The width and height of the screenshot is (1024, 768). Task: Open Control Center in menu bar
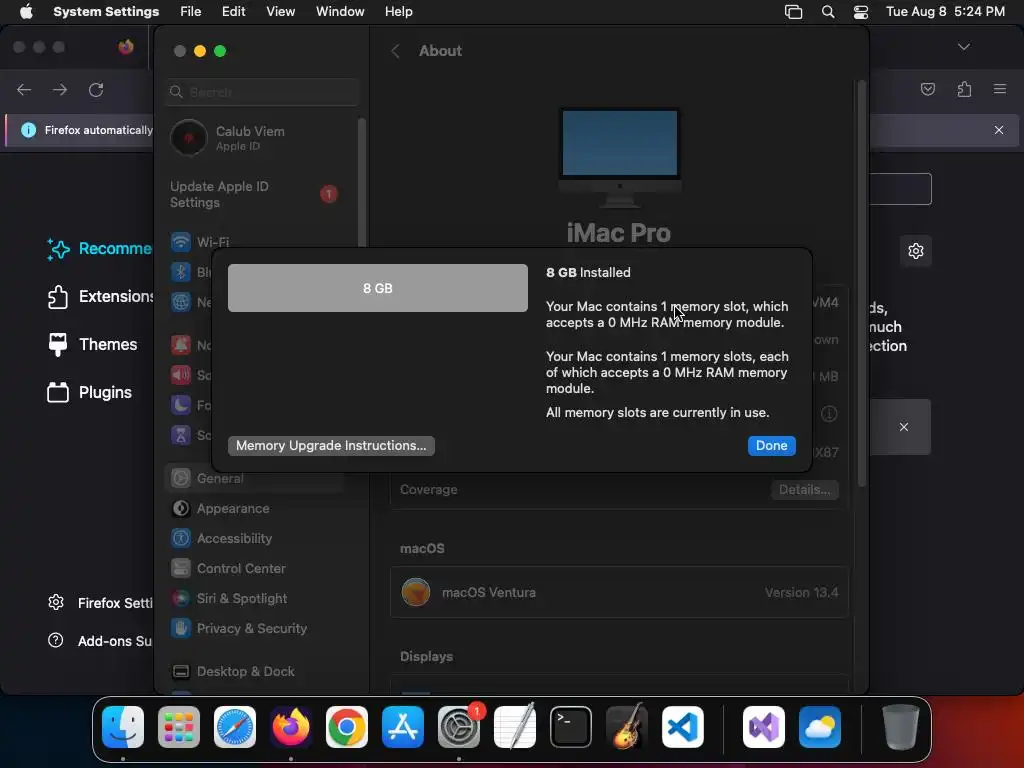(x=861, y=12)
